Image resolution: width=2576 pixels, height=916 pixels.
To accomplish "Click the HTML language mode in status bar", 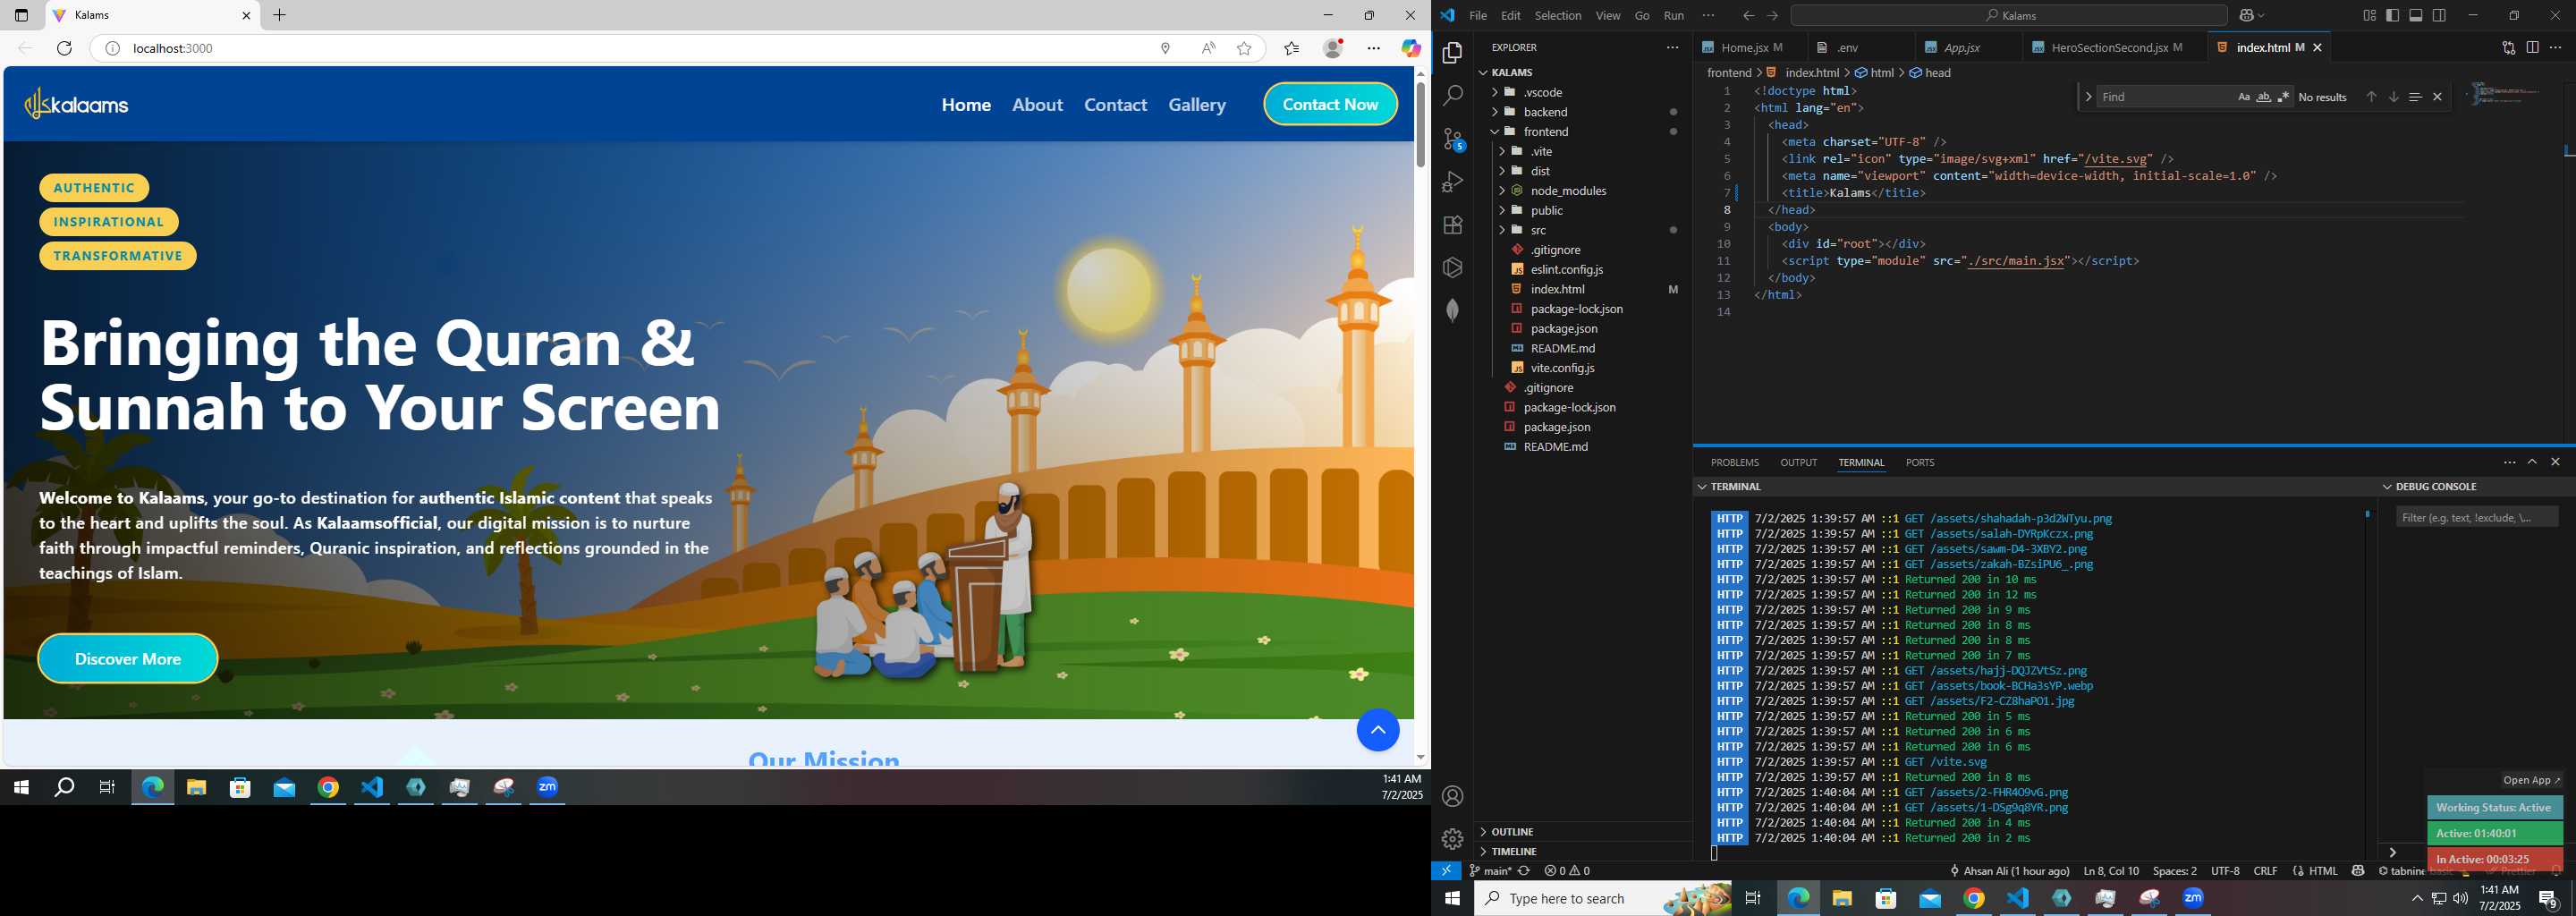I will tap(2322, 871).
